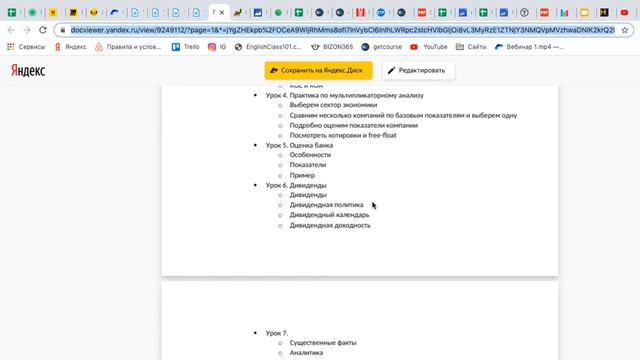
Task: Open the colorful bar chart tab
Action: 564,13
